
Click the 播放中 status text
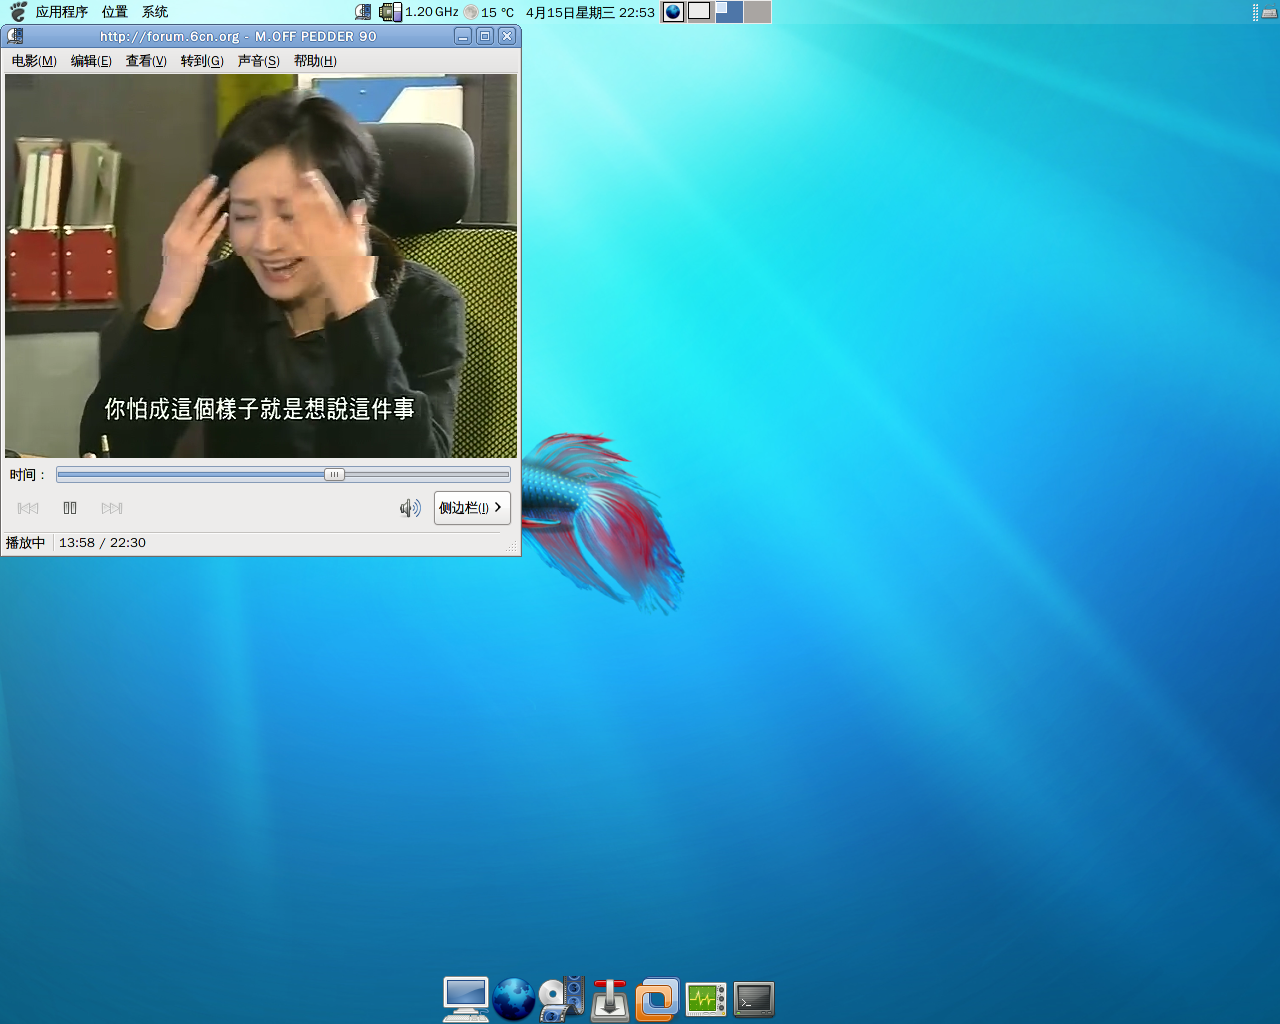point(26,543)
